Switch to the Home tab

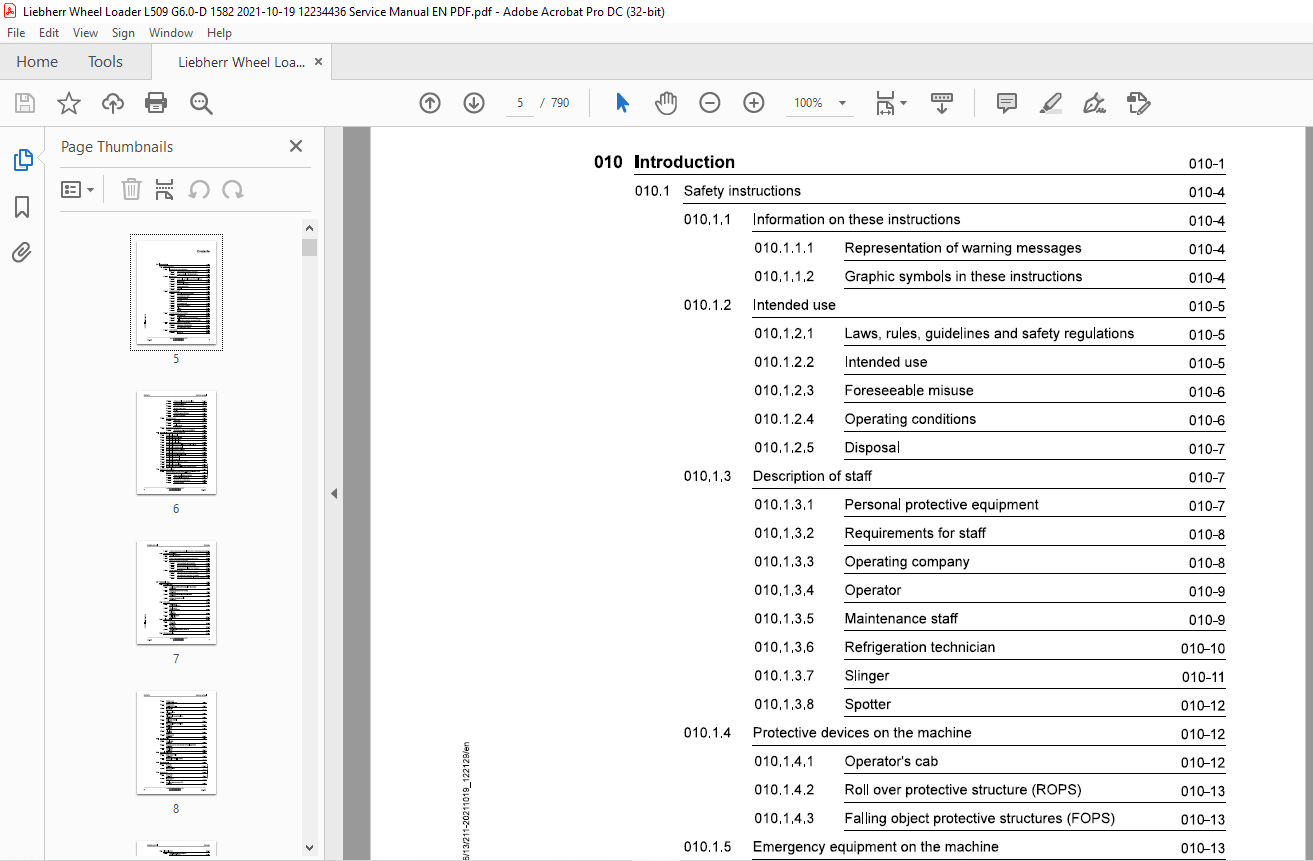pyautogui.click(x=37, y=62)
